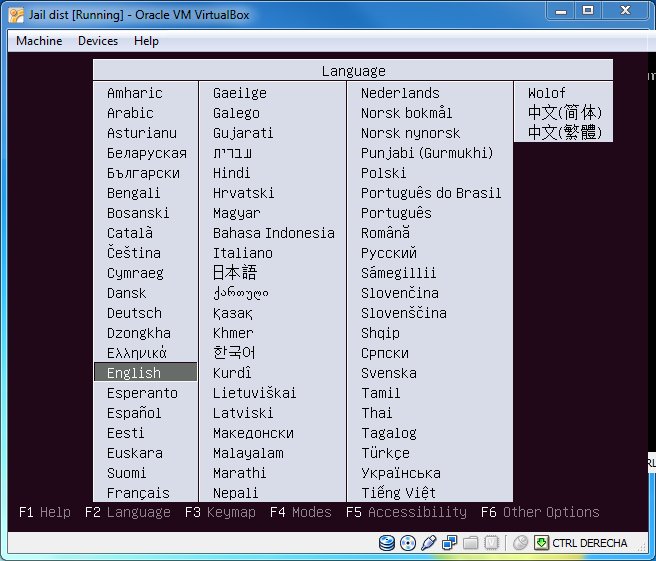This screenshot has height=561, width=656.
Task: Select Español from the language list
Action: (x=134, y=413)
